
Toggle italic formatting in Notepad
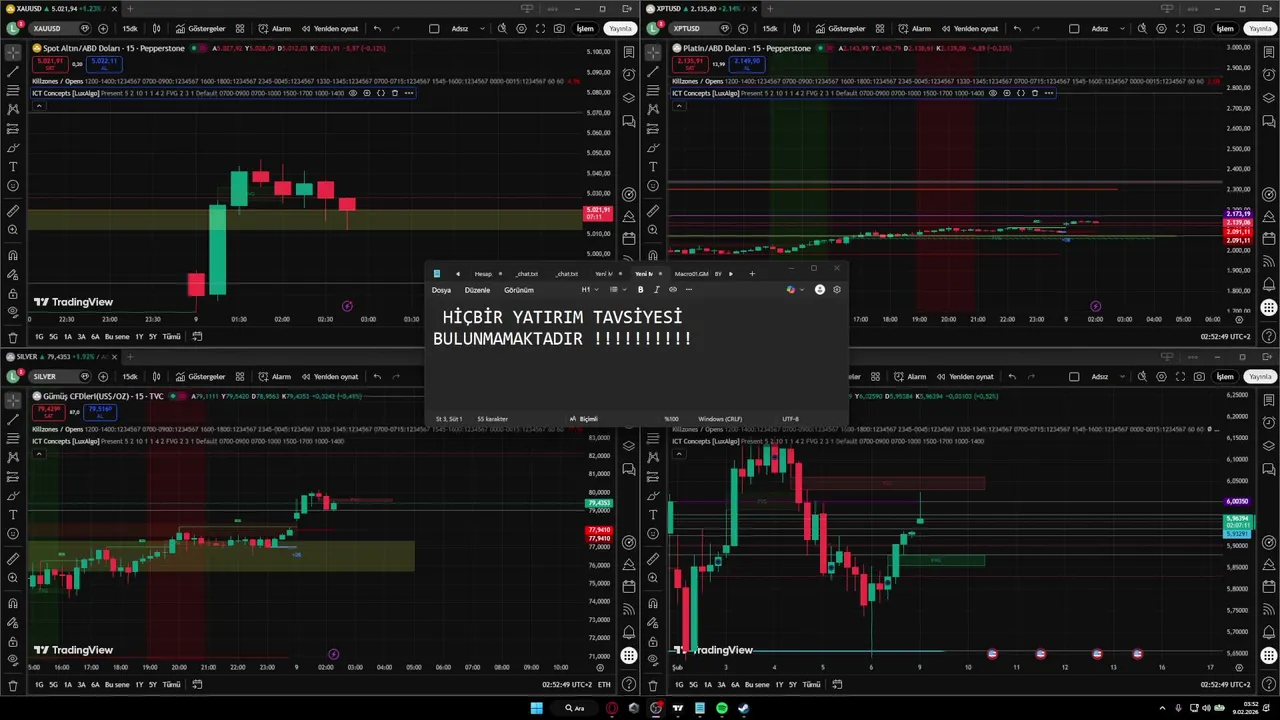pyautogui.click(x=657, y=290)
